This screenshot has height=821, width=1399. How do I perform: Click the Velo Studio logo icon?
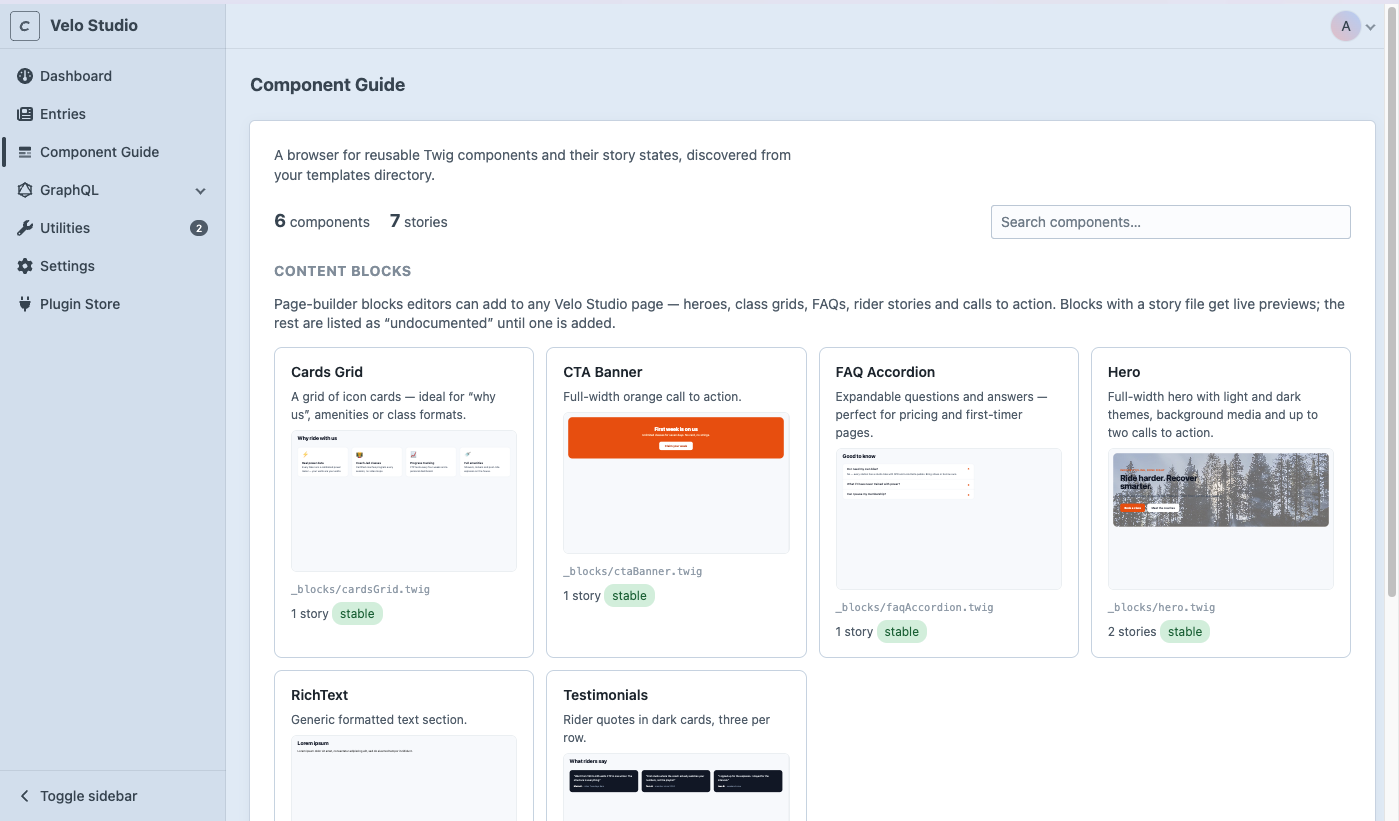point(25,26)
